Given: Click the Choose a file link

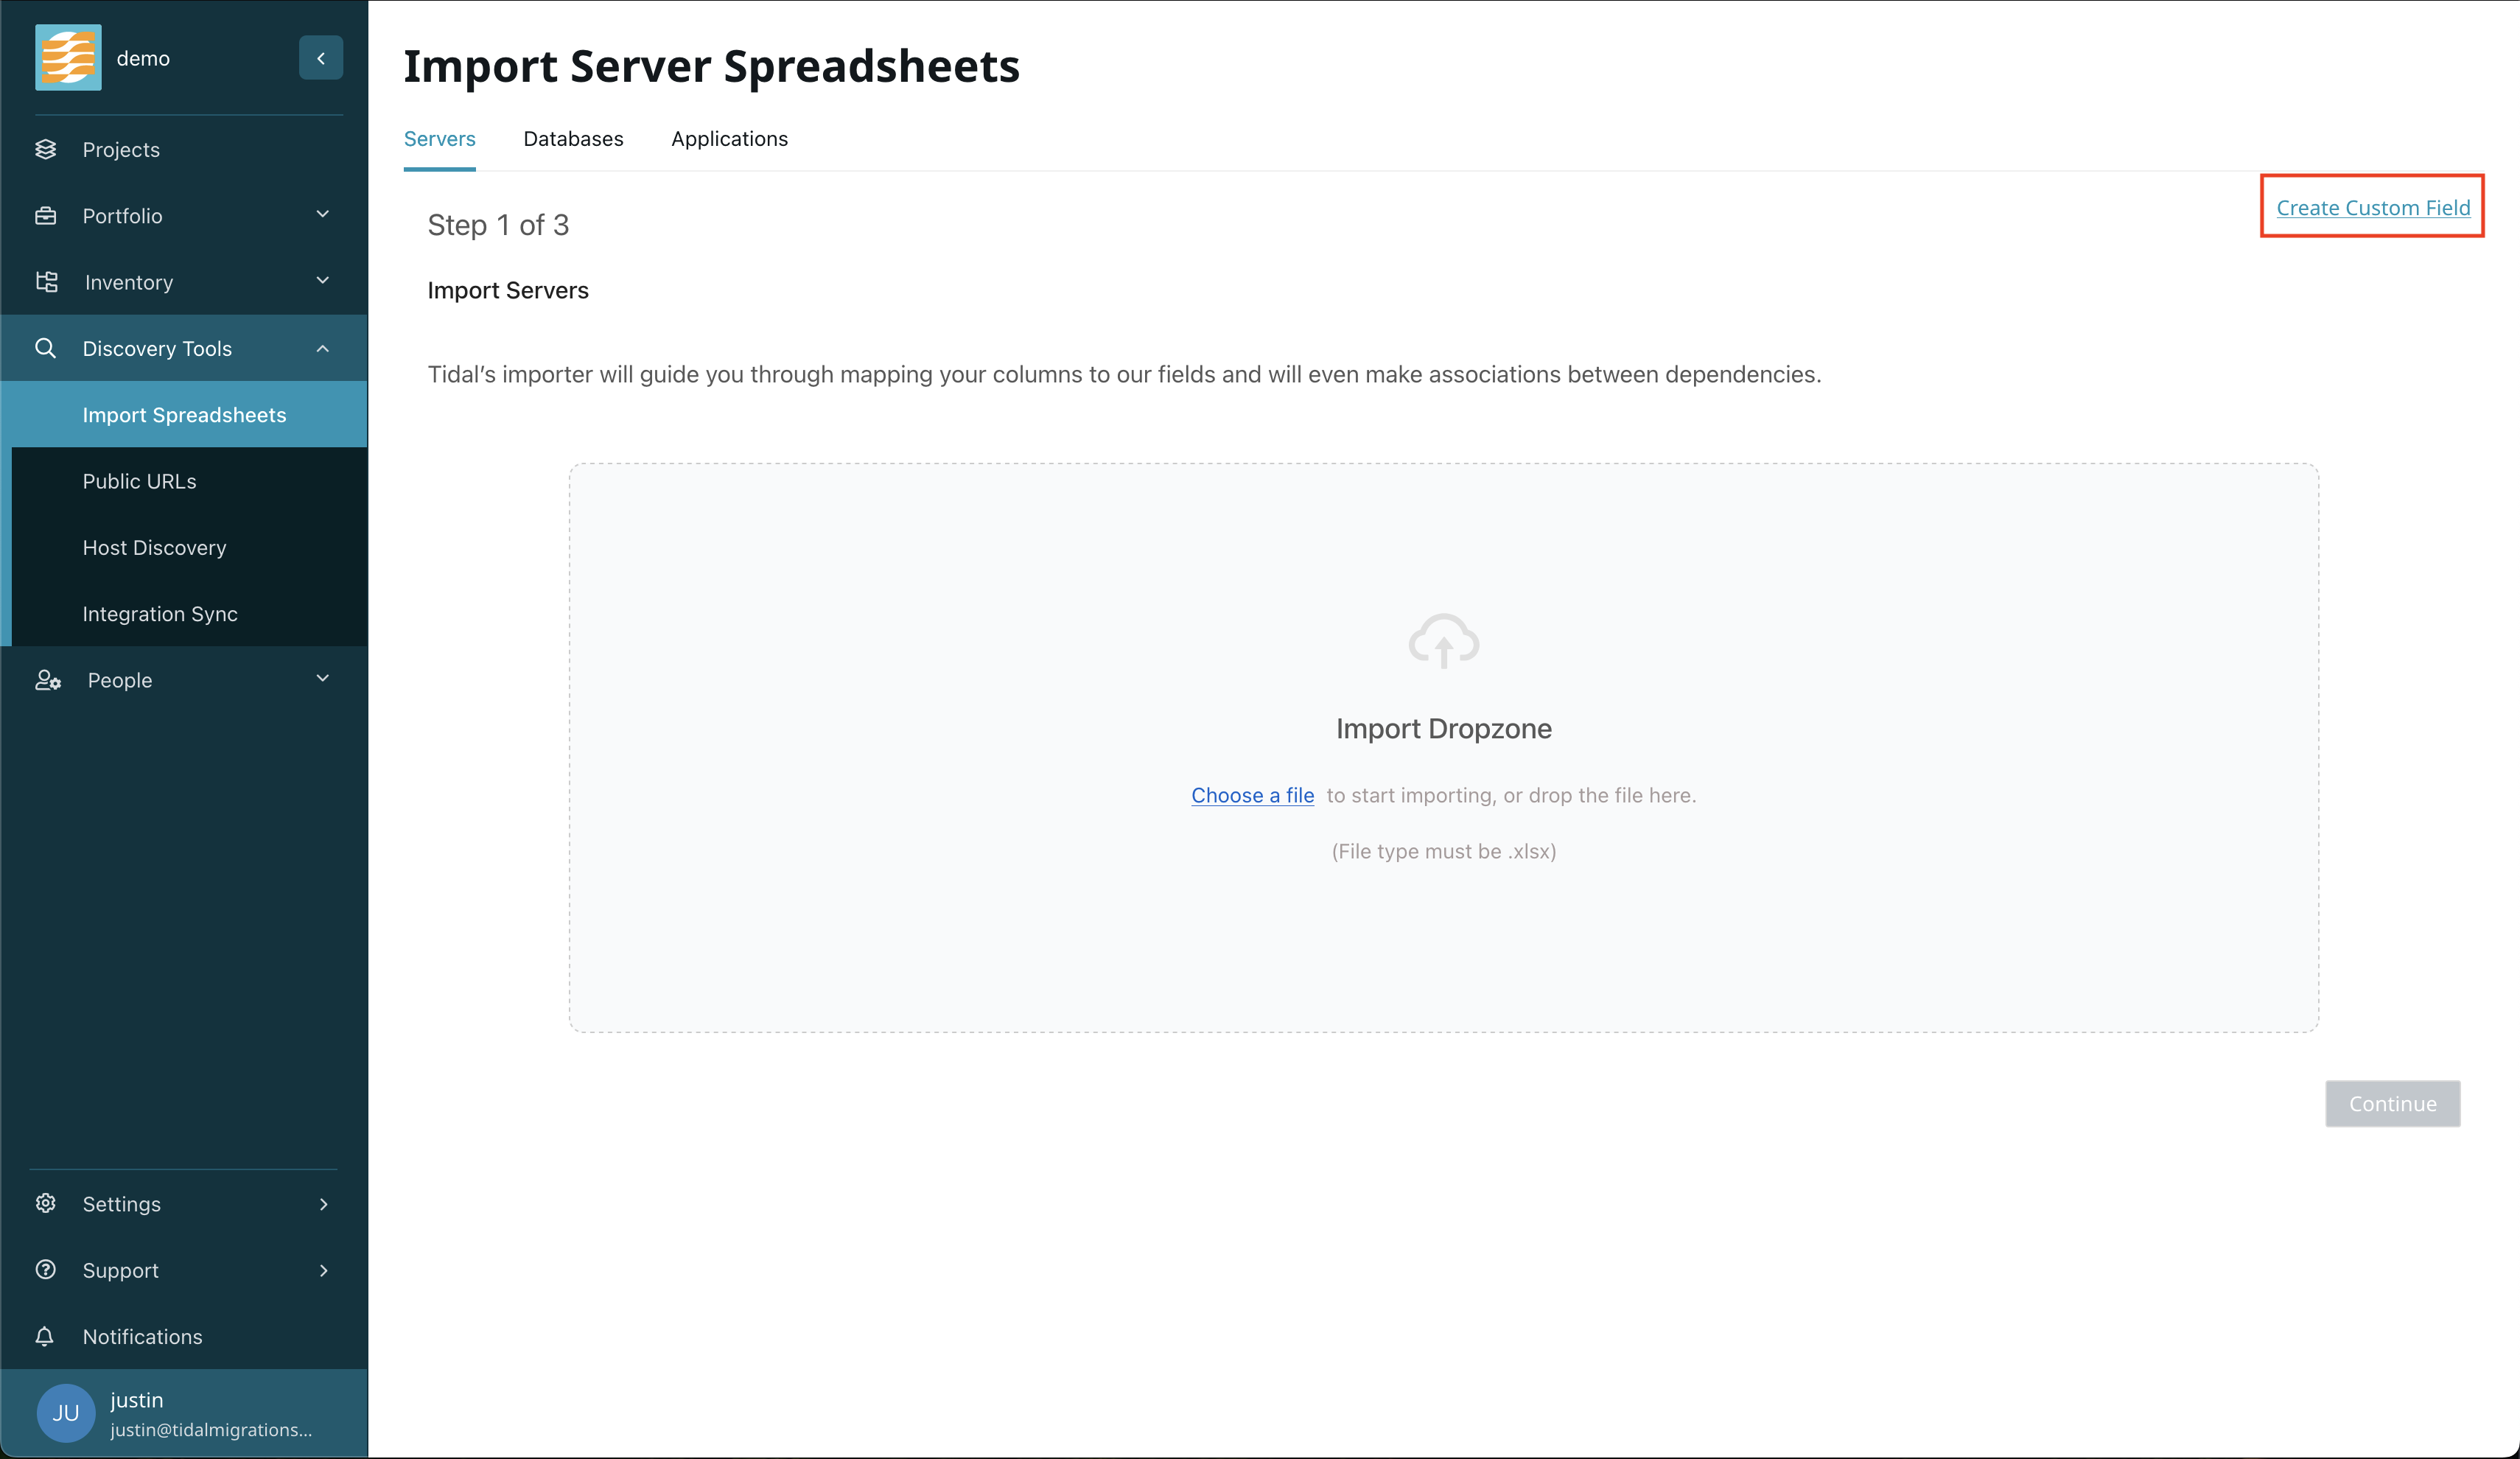Looking at the screenshot, I should (1252, 795).
